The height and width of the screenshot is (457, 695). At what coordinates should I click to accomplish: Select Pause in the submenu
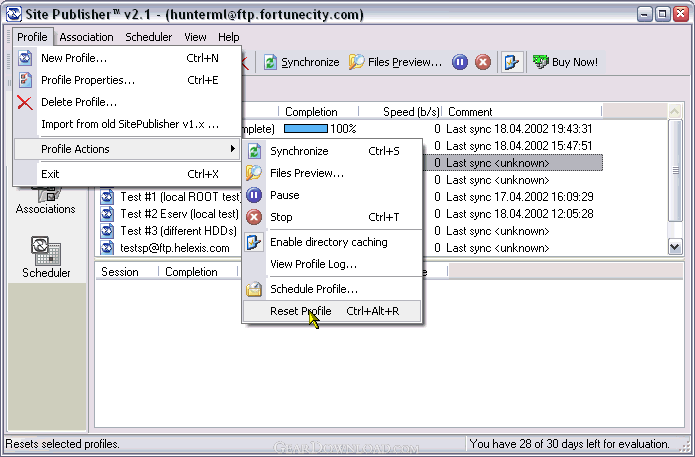coord(332,195)
